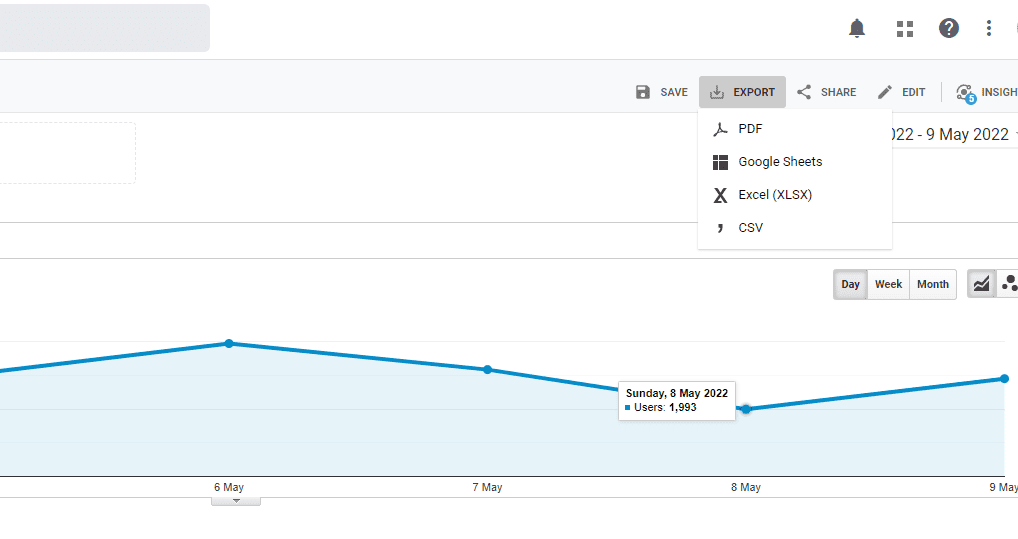Open the apps grid icon

pos(905,29)
